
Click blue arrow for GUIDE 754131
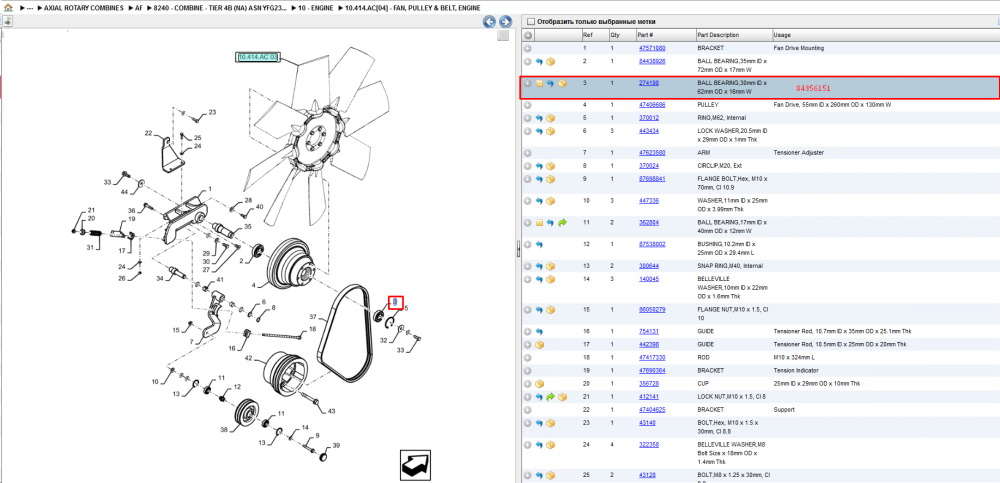pos(539,332)
